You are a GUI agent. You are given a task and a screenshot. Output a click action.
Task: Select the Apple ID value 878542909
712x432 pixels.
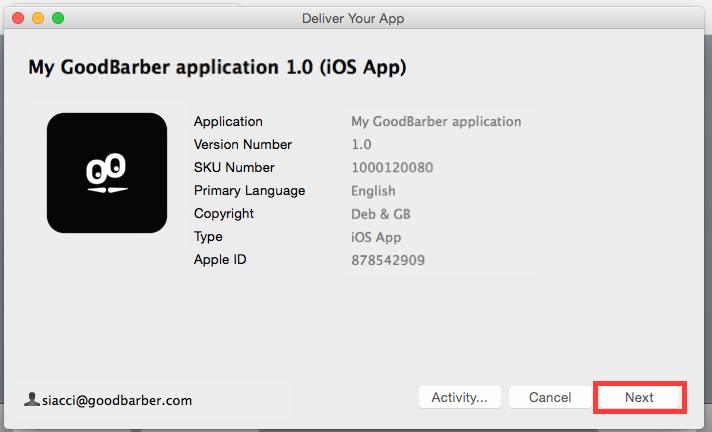[x=388, y=260]
